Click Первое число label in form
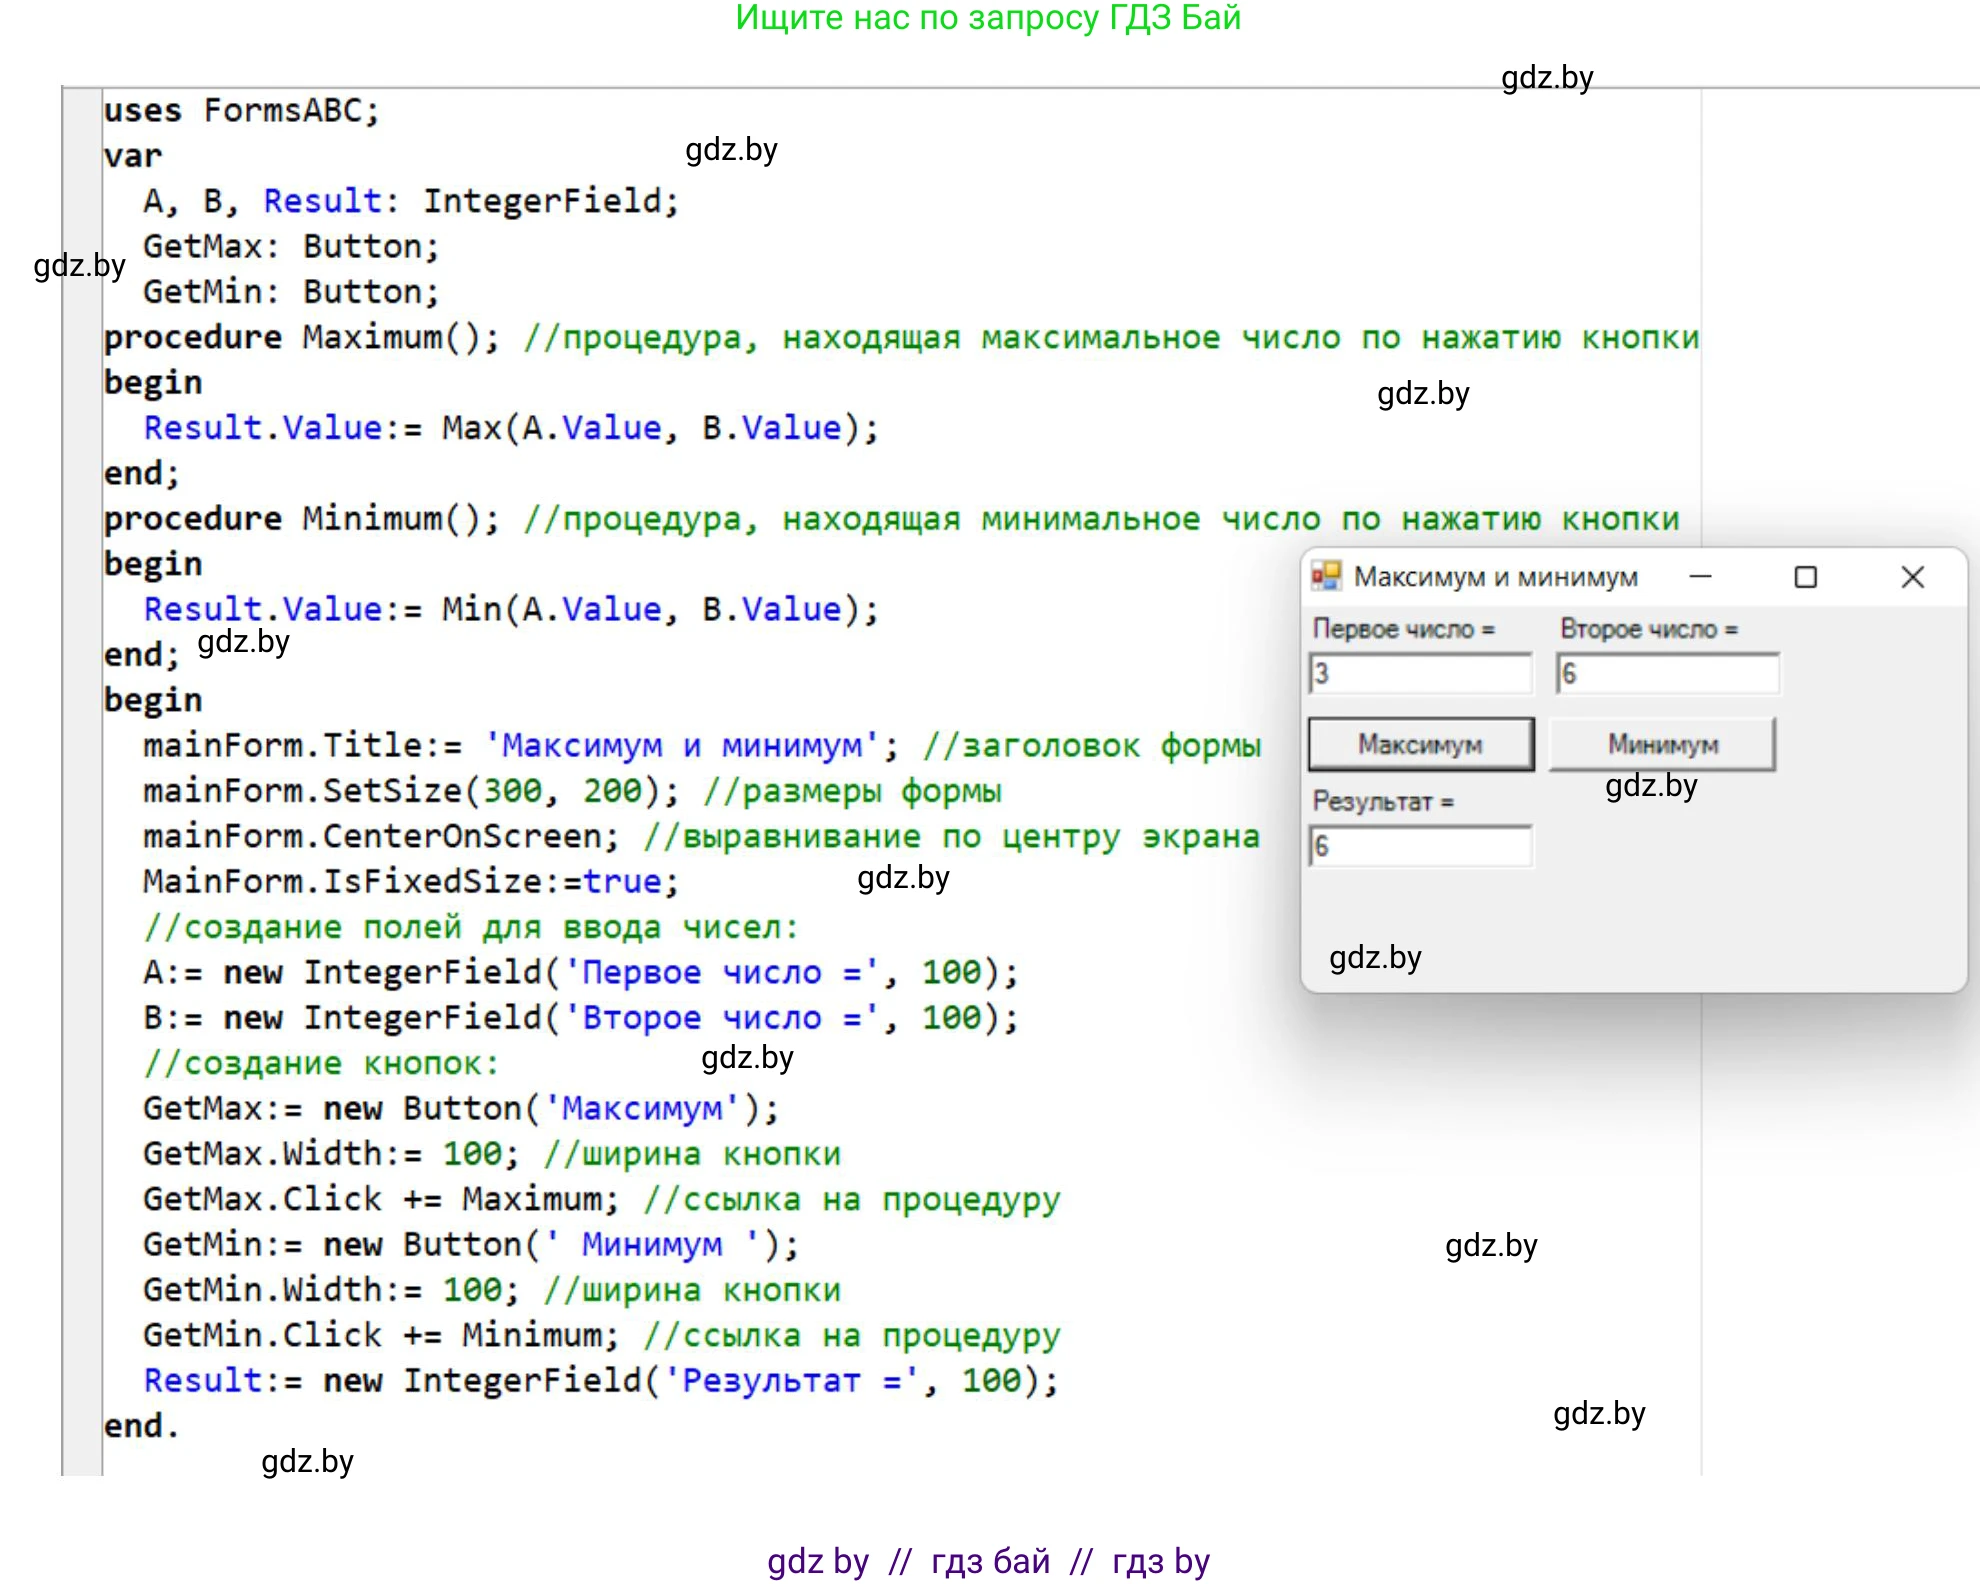 click(x=1403, y=629)
